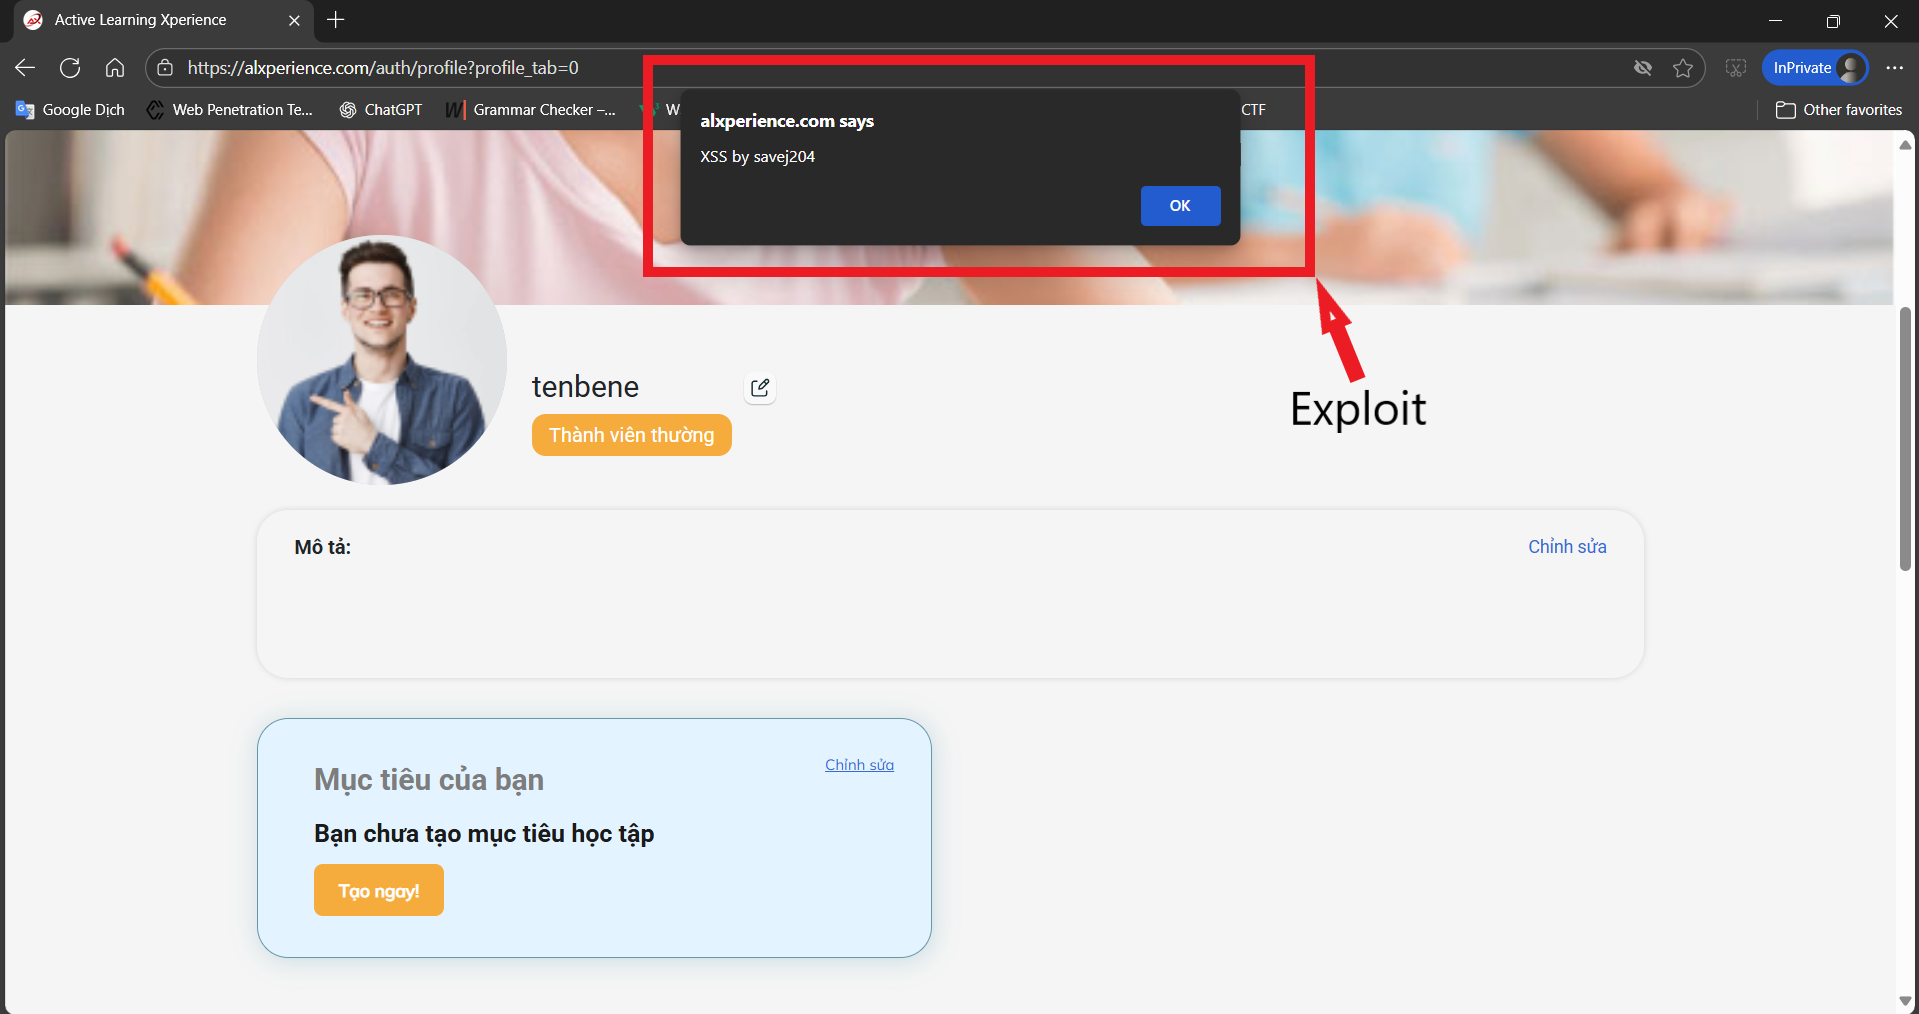This screenshot has width=1919, height=1014.
Task: Click the browser back arrow
Action: click(x=25, y=68)
